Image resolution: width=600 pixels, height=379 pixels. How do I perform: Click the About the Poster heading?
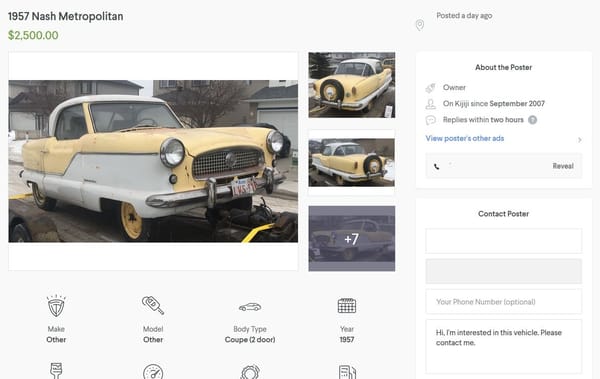[504, 67]
